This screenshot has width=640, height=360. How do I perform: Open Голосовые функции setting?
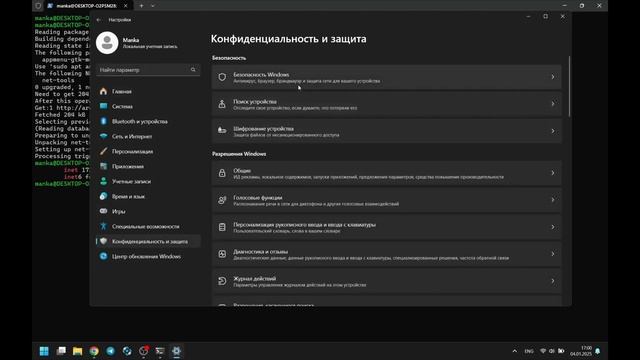386,200
